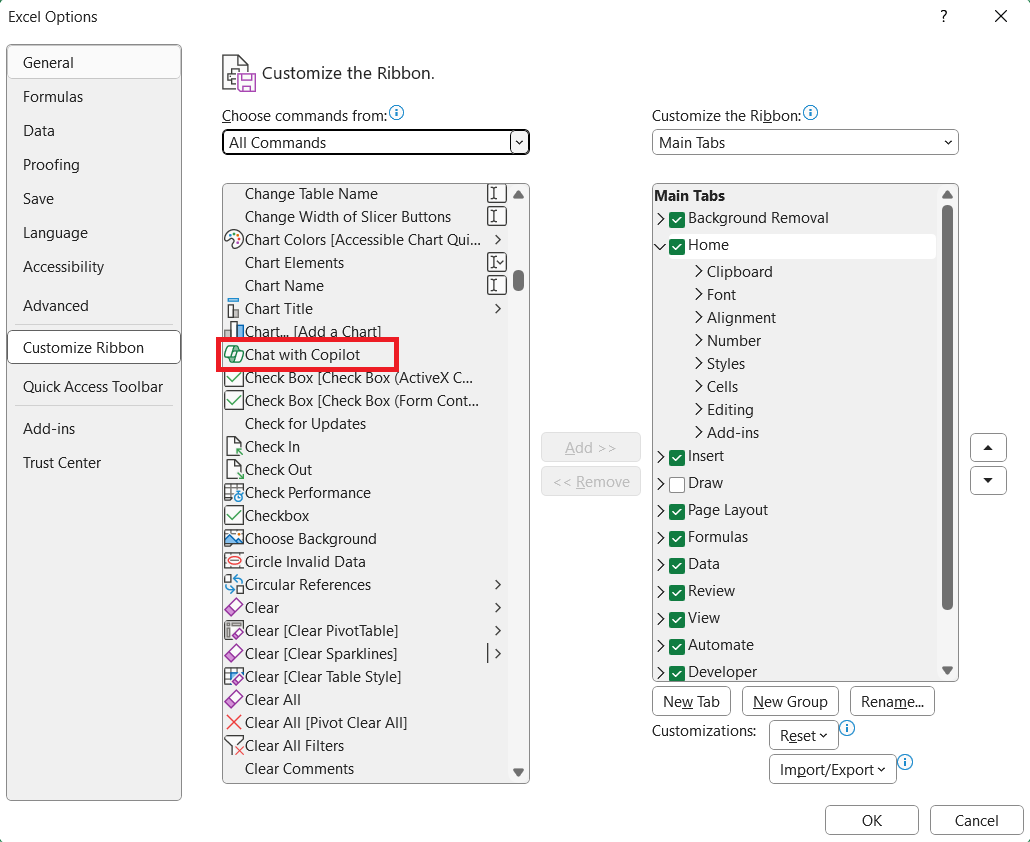
Task: Click the info icon next to Import/Export
Action: (905, 762)
